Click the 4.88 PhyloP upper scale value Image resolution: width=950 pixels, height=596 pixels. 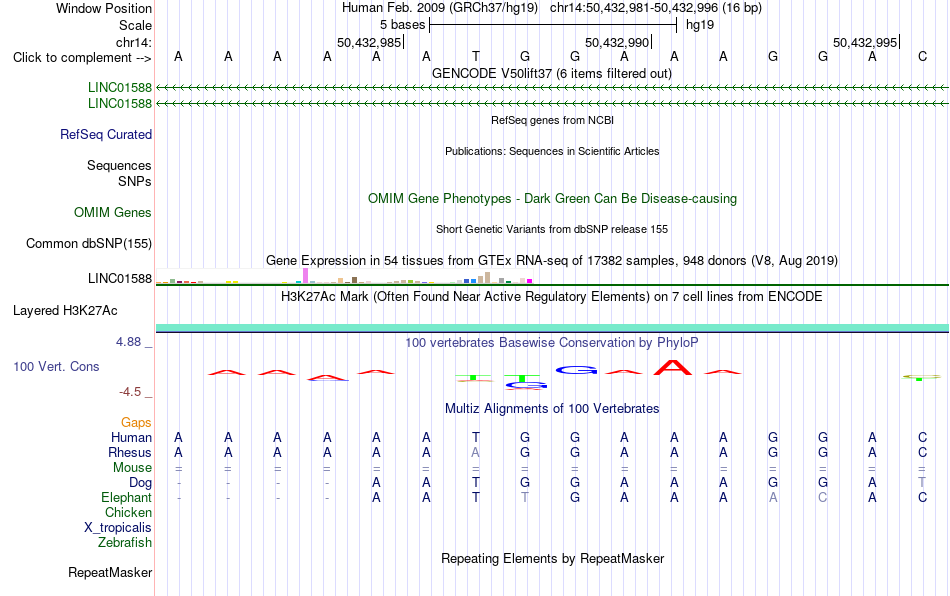pyautogui.click(x=128, y=342)
